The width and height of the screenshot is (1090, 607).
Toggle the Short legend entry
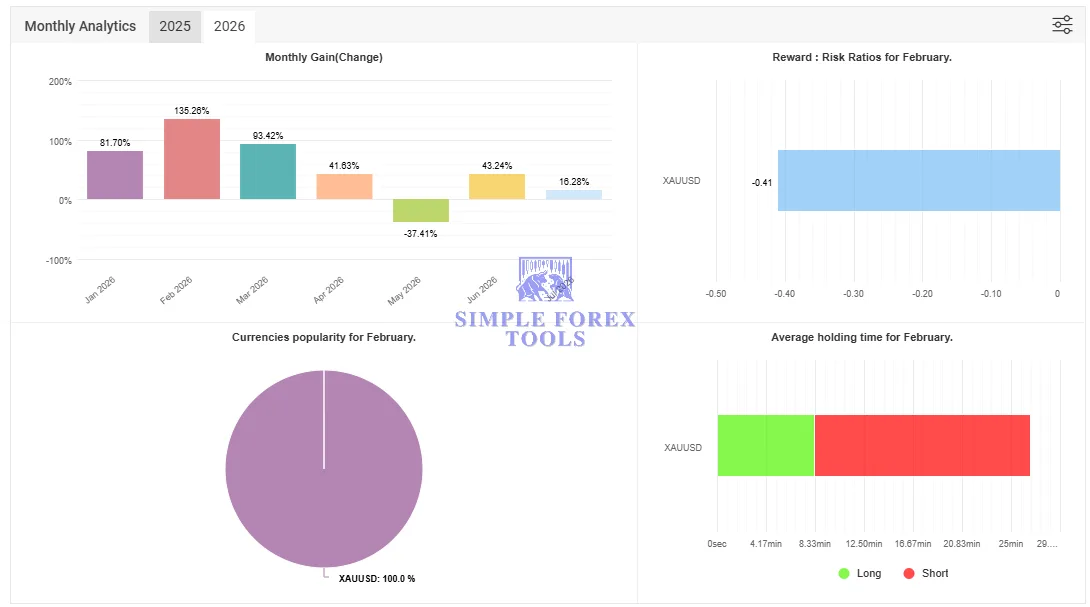pyautogui.click(x=925, y=573)
